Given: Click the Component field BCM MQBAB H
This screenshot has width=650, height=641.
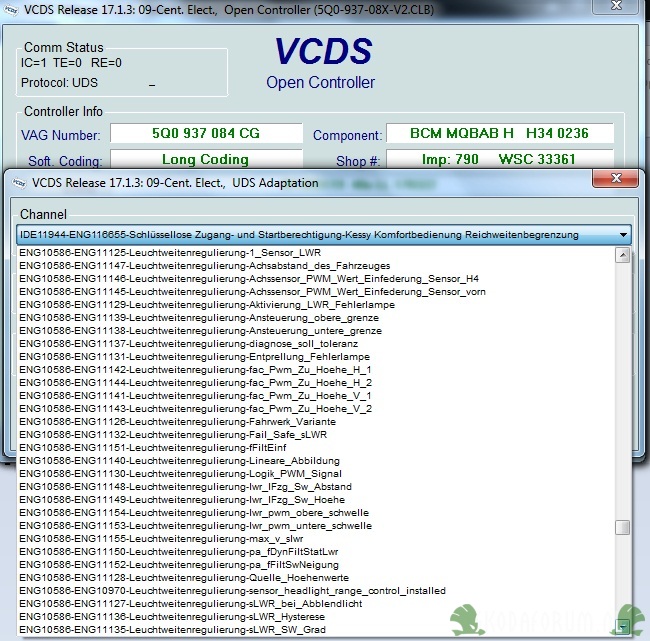Looking at the screenshot, I should click(x=499, y=134).
